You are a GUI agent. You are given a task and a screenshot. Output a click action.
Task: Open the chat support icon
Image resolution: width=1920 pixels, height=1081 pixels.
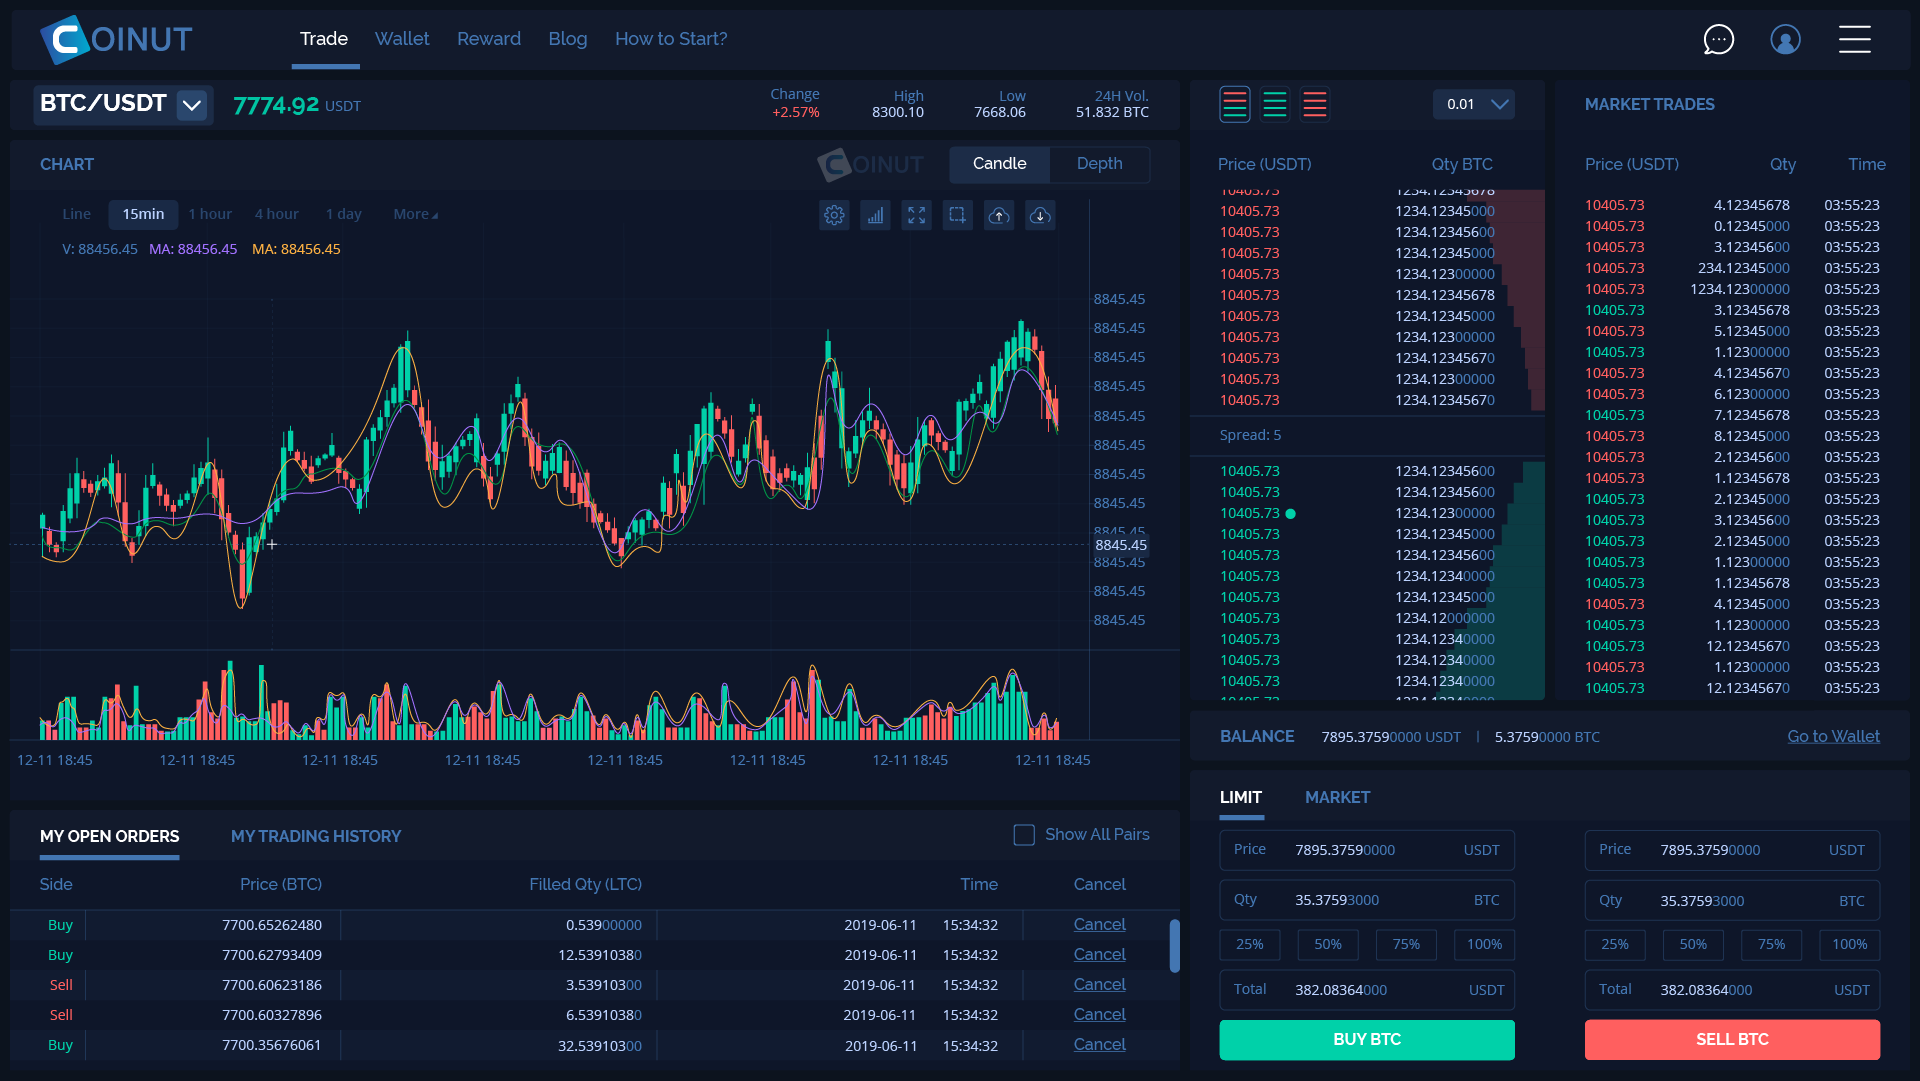(x=1718, y=39)
